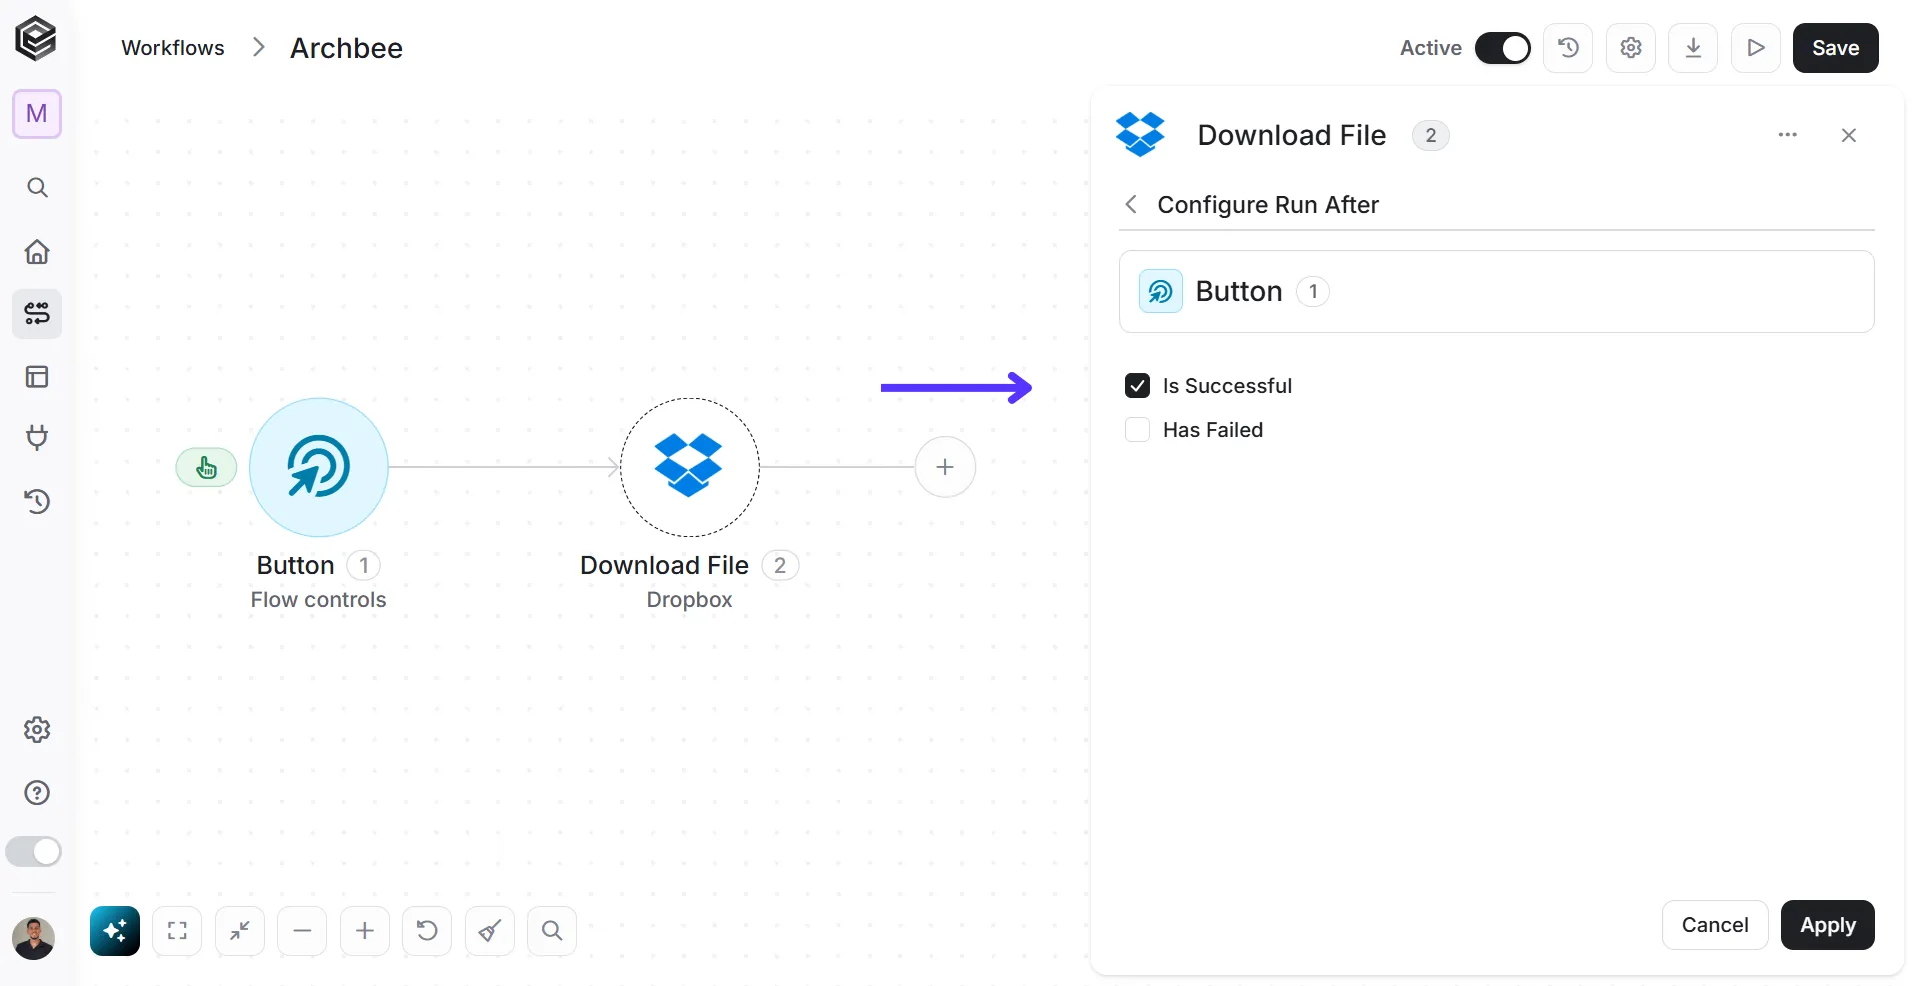Toggle the sidebar switch near bottom left
1913x986 pixels.
point(34,852)
